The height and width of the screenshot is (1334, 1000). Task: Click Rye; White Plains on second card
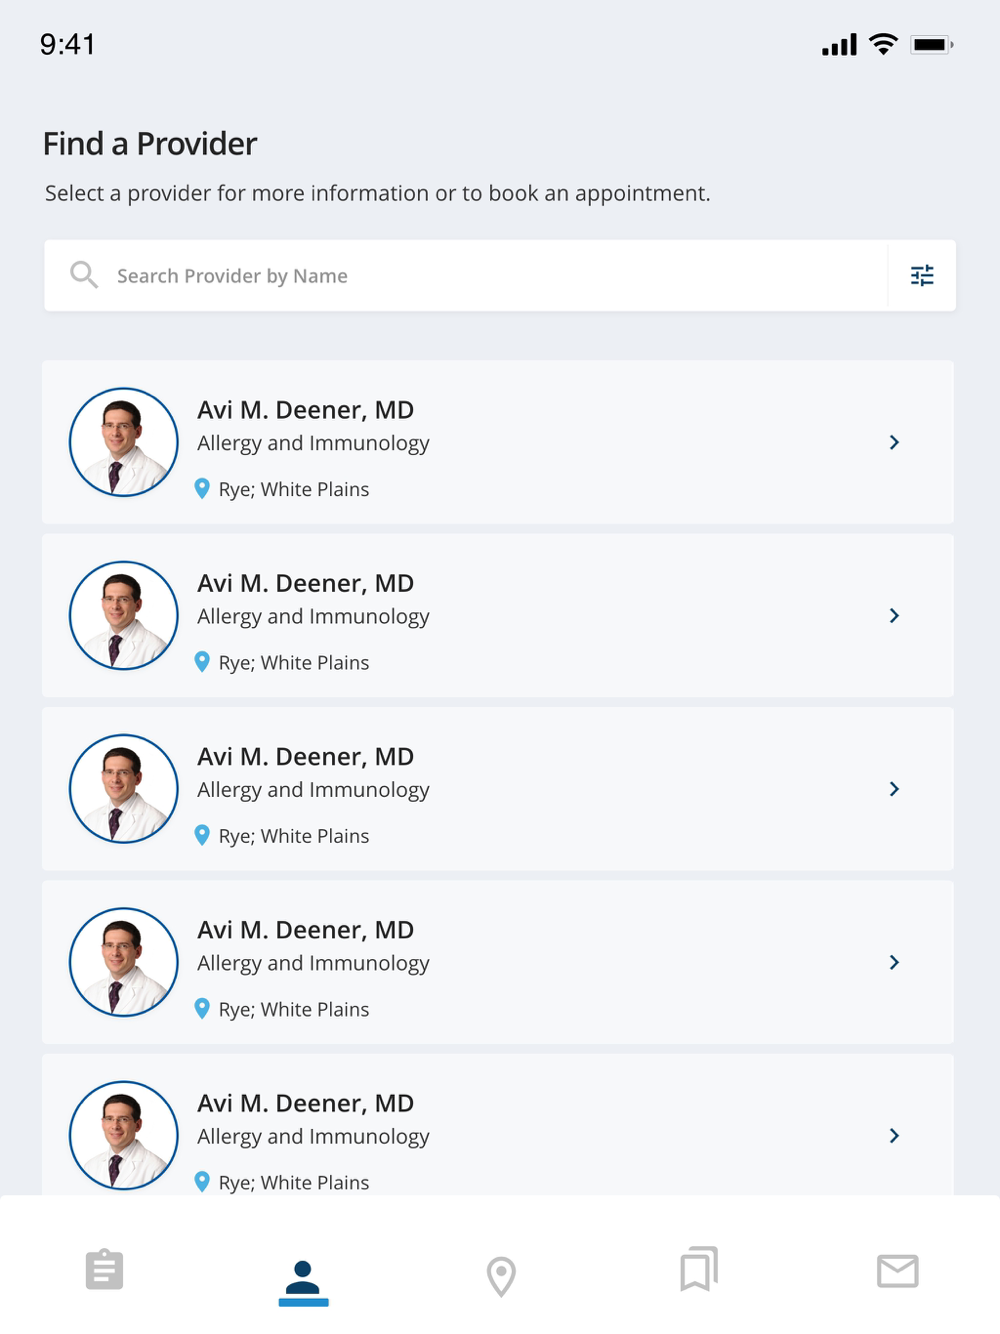coord(294,663)
